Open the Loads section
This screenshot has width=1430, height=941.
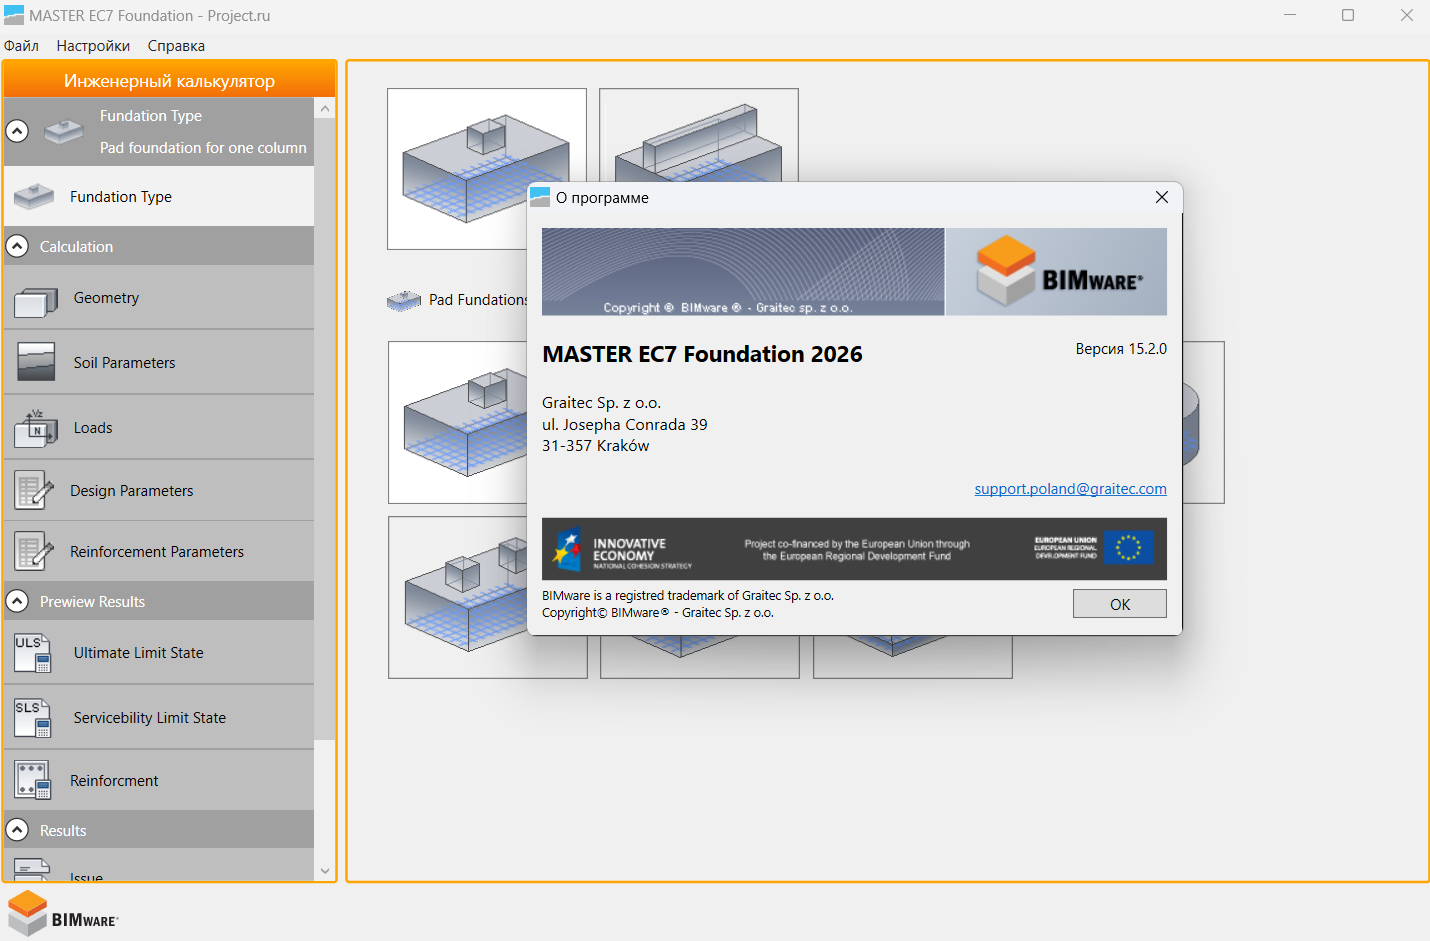159,428
